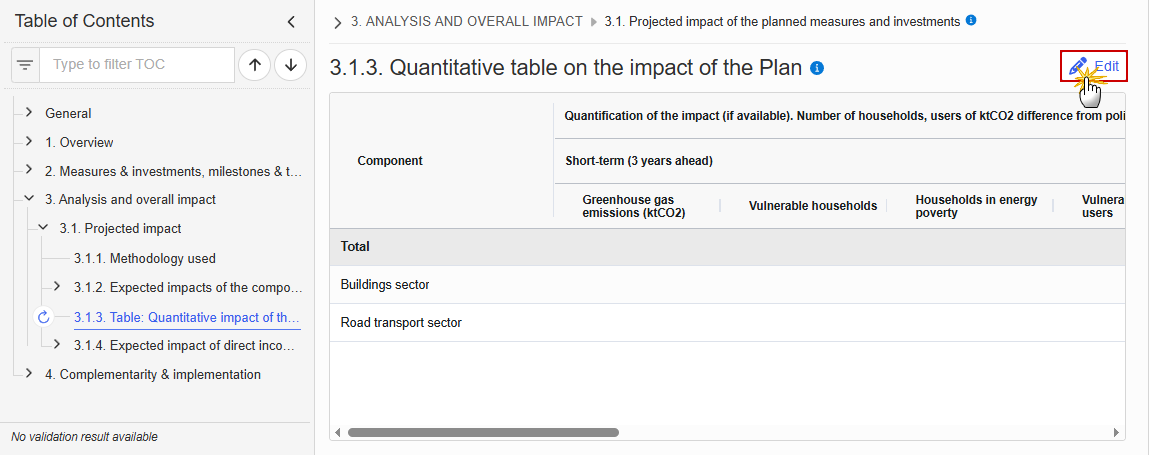Image resolution: width=1149 pixels, height=455 pixels.
Task: Collapse the Table of Contents panel
Action: [291, 22]
